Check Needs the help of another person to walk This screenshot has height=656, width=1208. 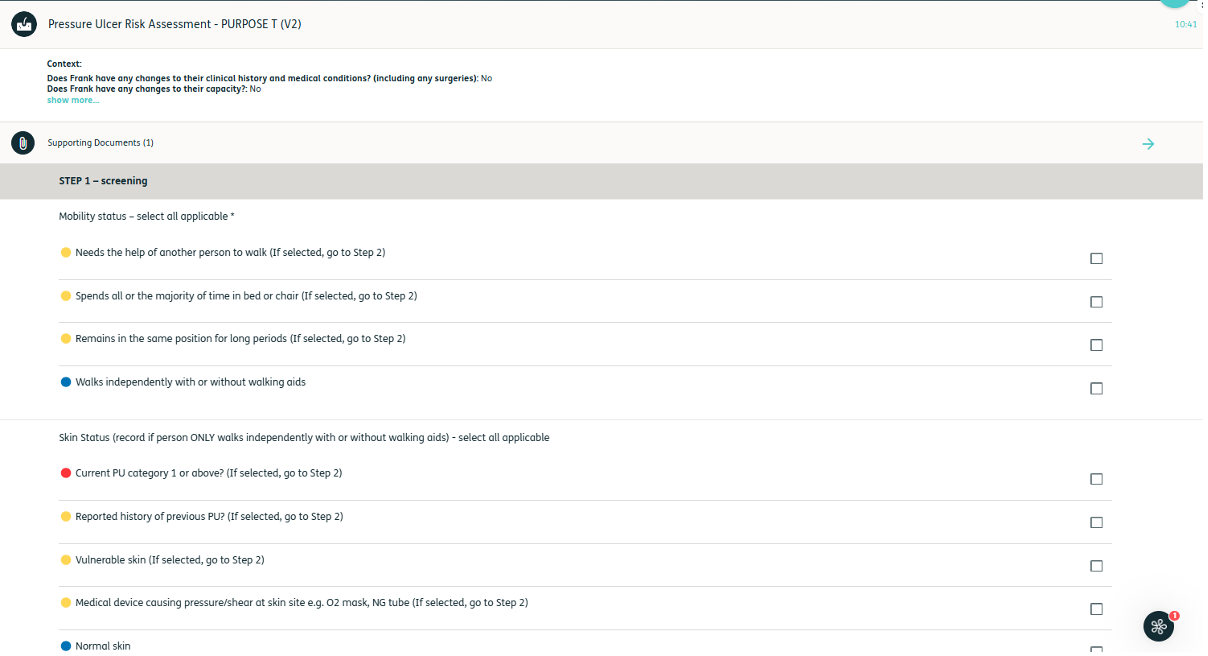coord(1096,258)
